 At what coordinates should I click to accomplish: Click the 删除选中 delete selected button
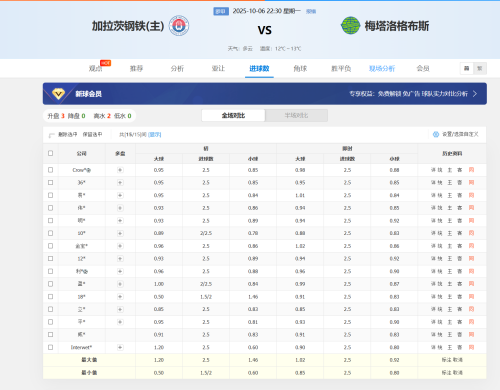coord(68,134)
